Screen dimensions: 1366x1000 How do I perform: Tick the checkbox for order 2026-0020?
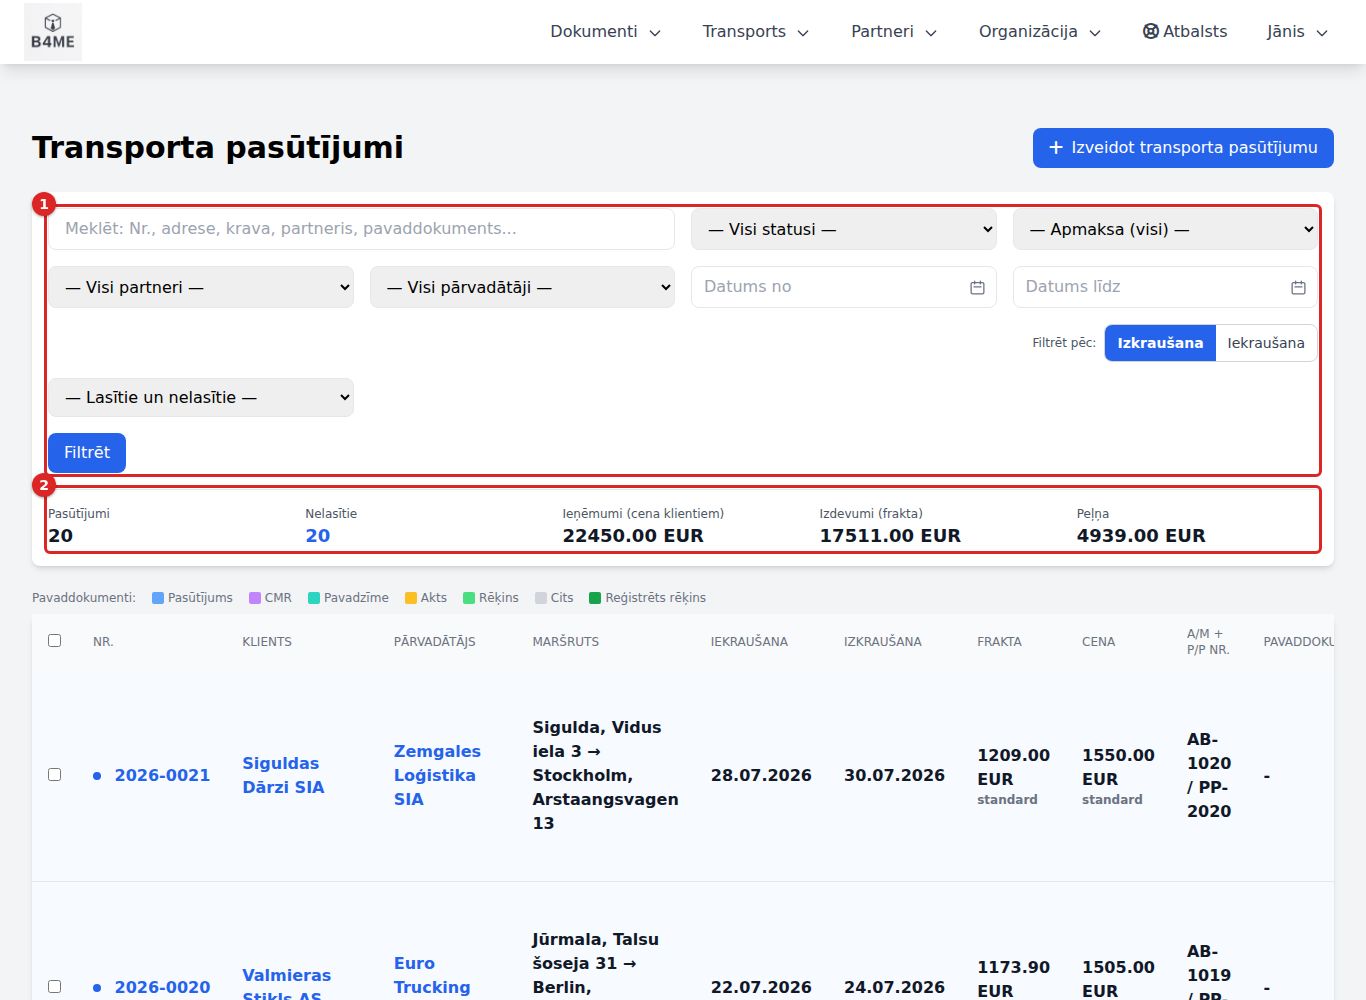[x=55, y=987]
